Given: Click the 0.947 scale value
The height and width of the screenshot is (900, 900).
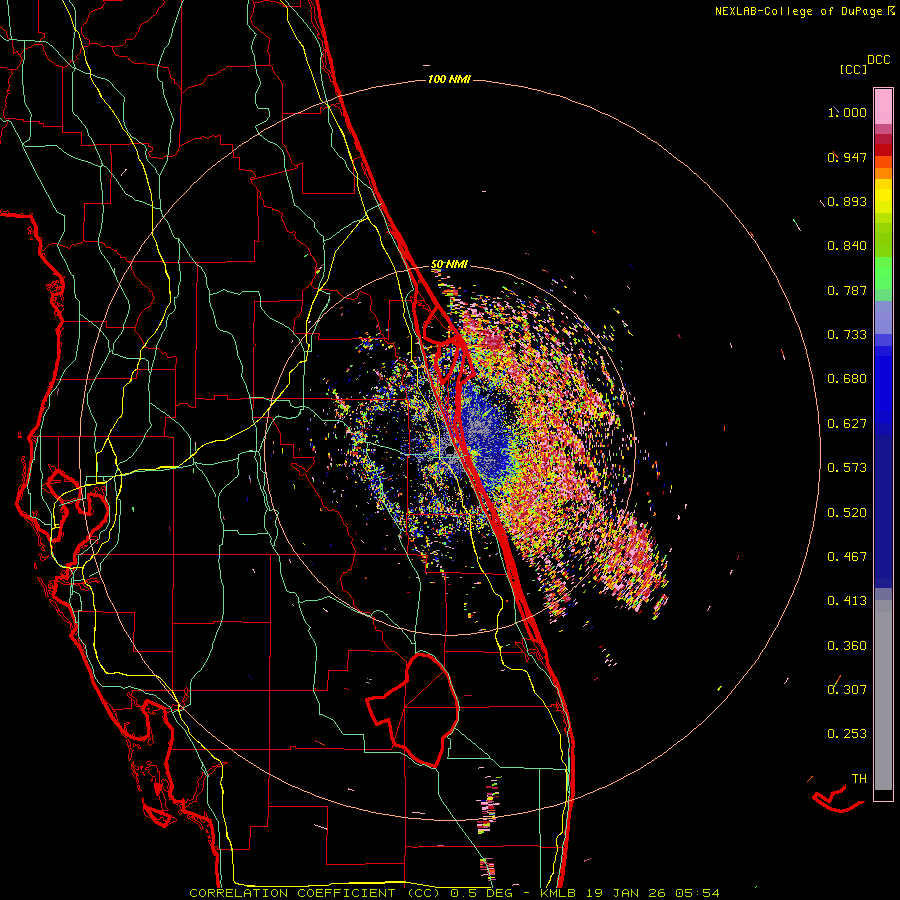Looking at the screenshot, I should [847, 157].
